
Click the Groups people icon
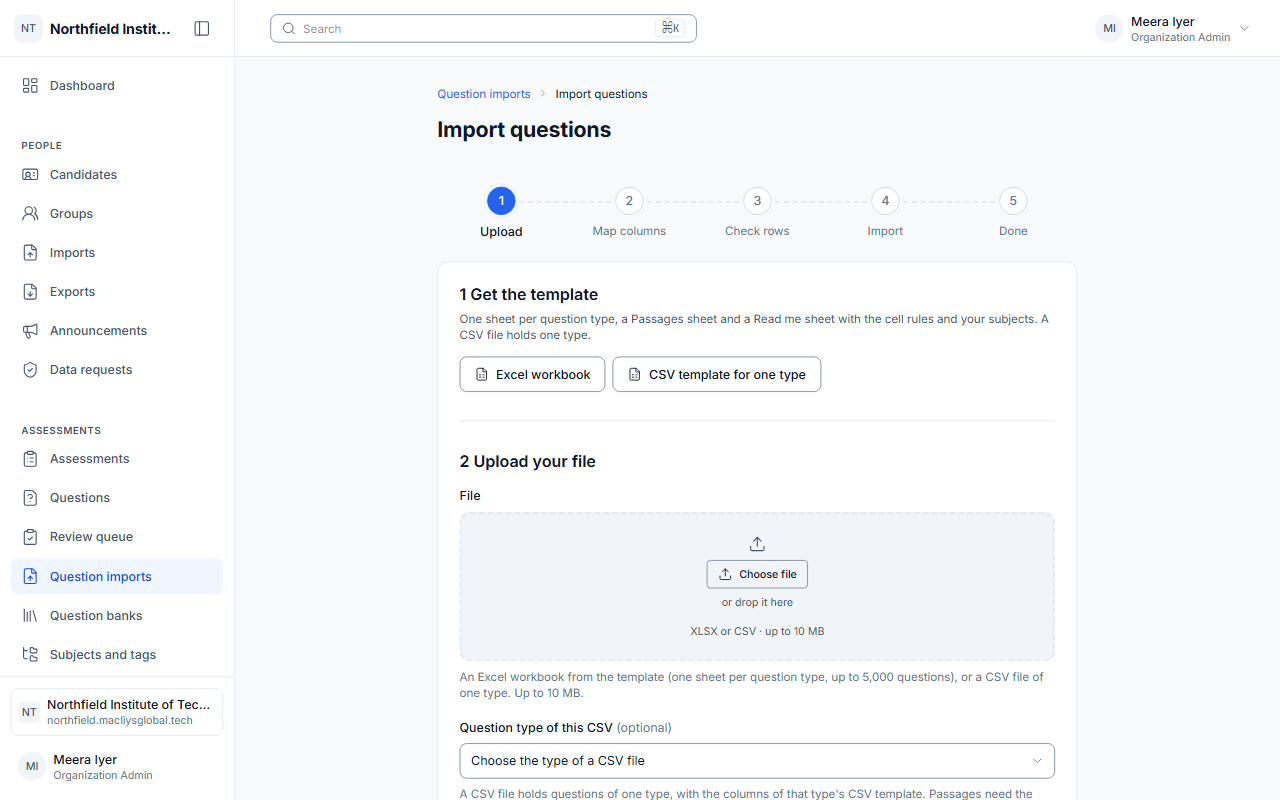tap(30, 214)
